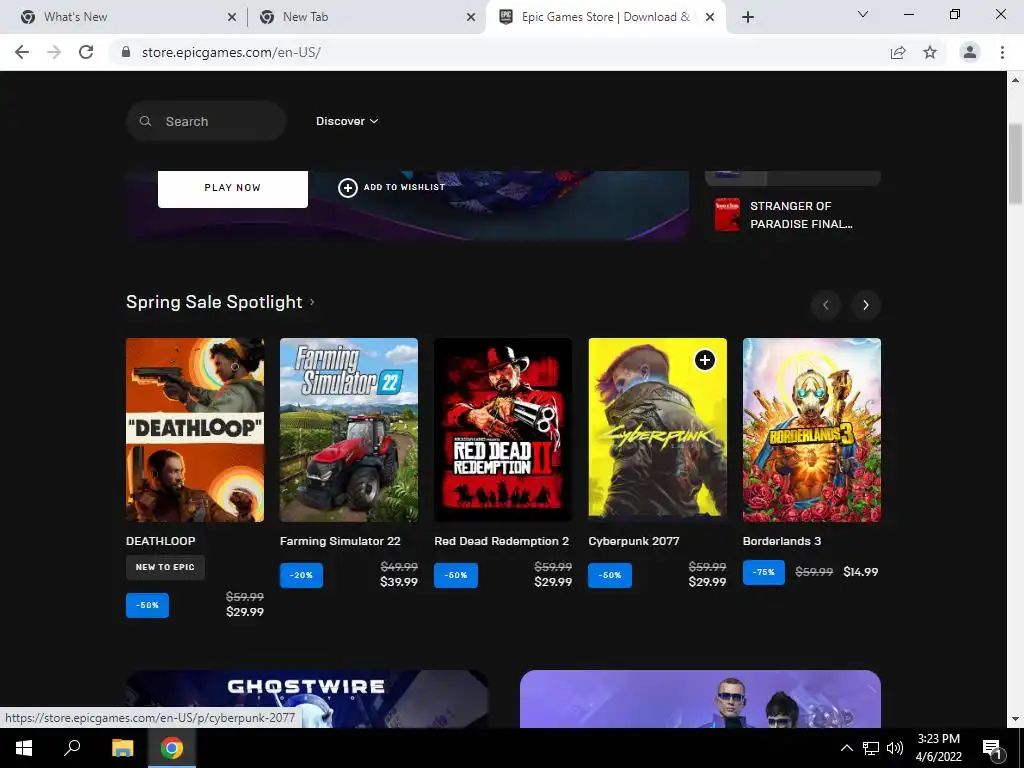The image size is (1024, 768).
Task: Click Cyberpunk 2077's -50% discount badge
Action: click(610, 575)
